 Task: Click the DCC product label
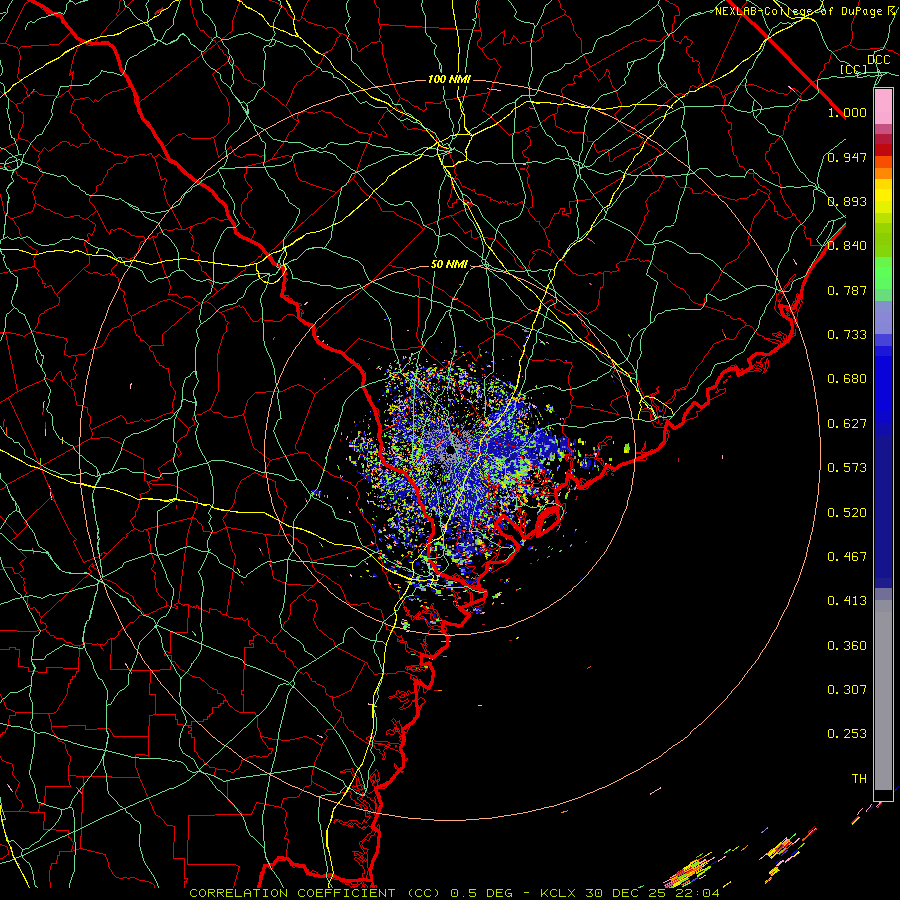click(879, 60)
